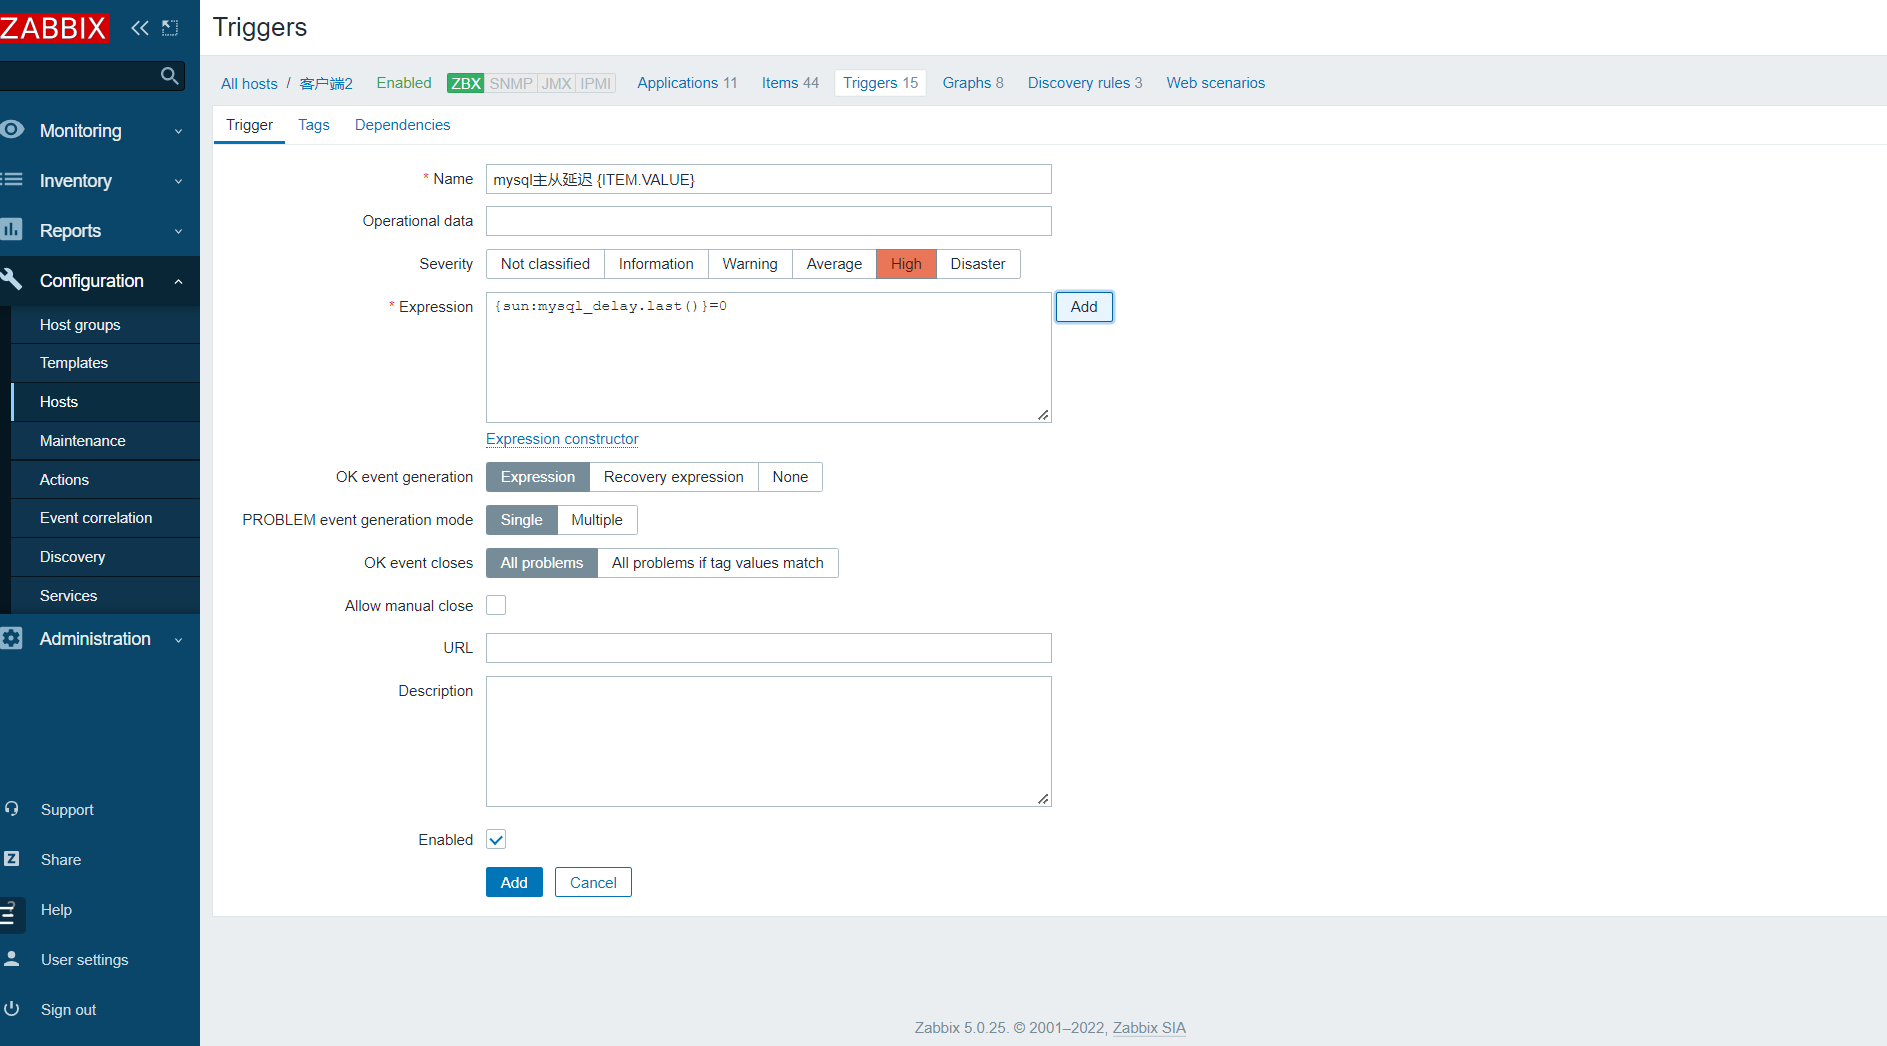Screen dimensions: 1887x1046
Task: Click the User settings person icon
Action: (12, 959)
